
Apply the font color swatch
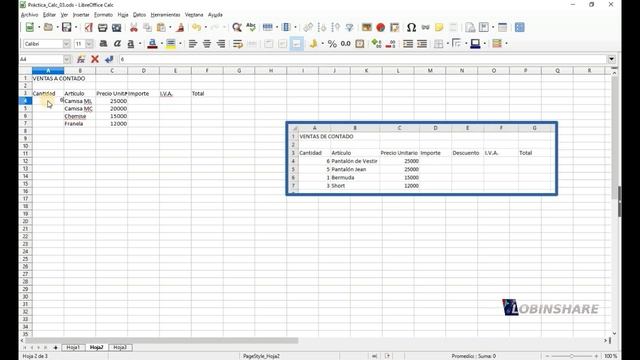pos(152,44)
